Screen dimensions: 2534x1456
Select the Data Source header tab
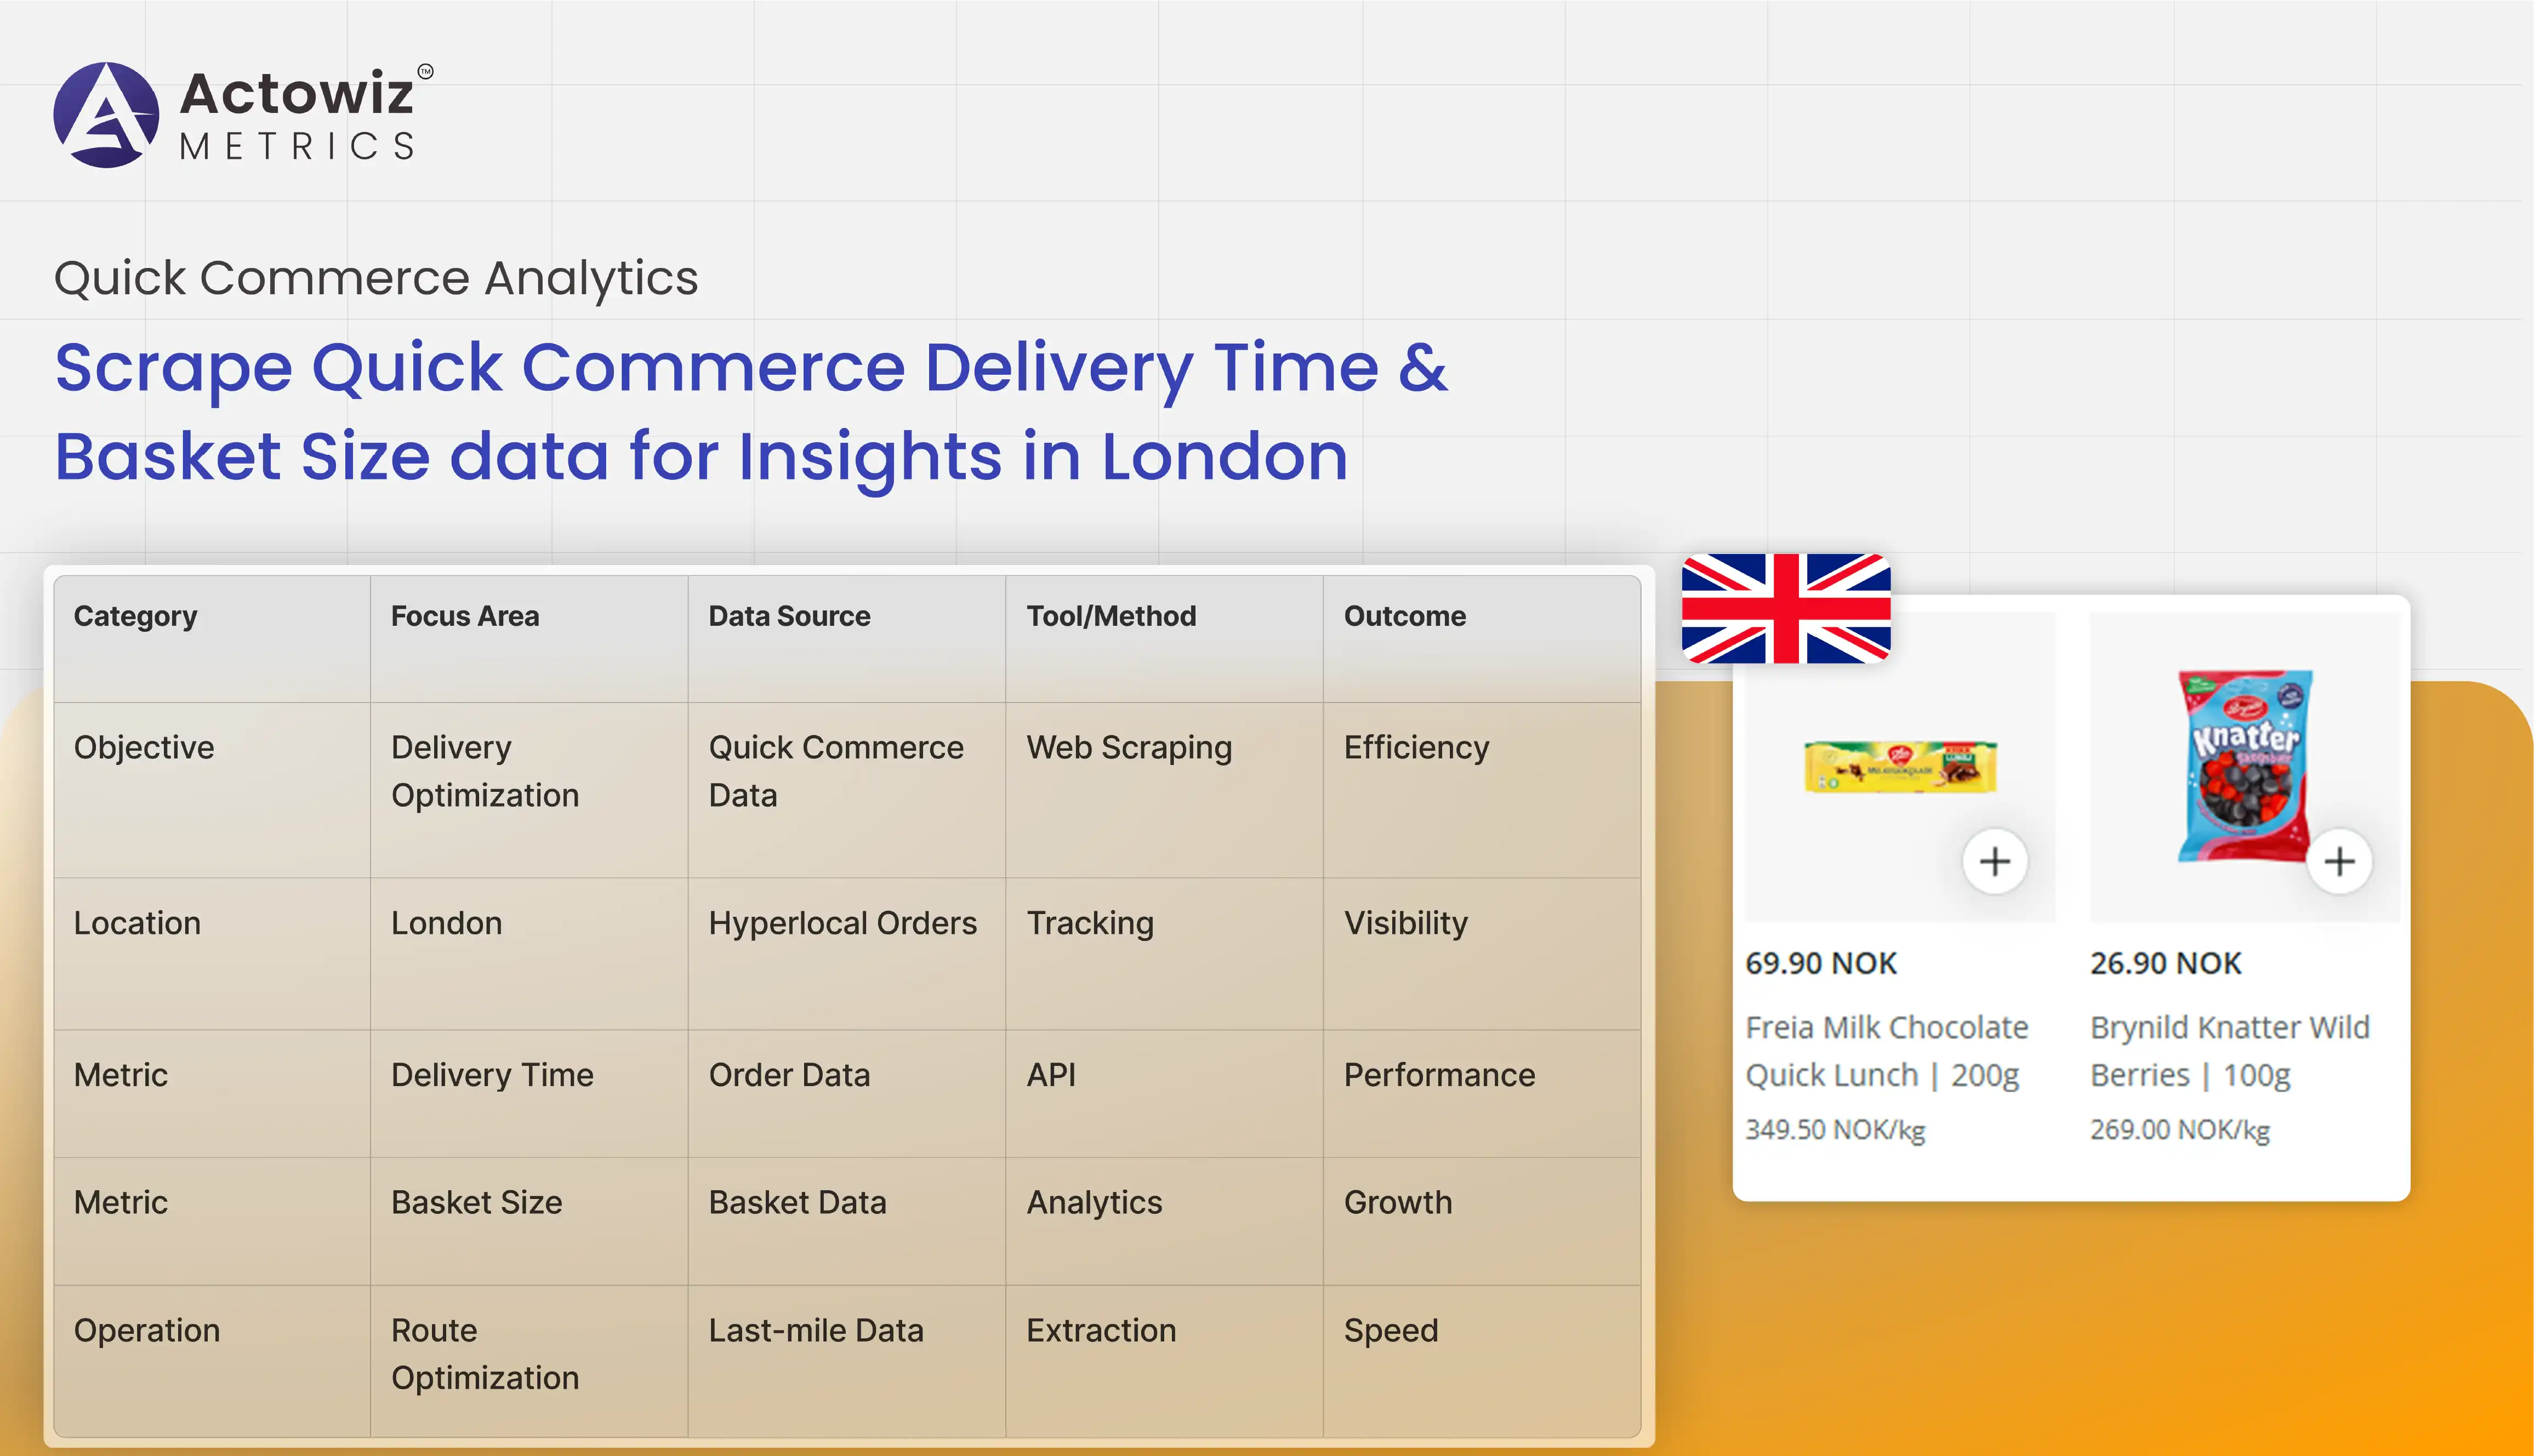789,616
